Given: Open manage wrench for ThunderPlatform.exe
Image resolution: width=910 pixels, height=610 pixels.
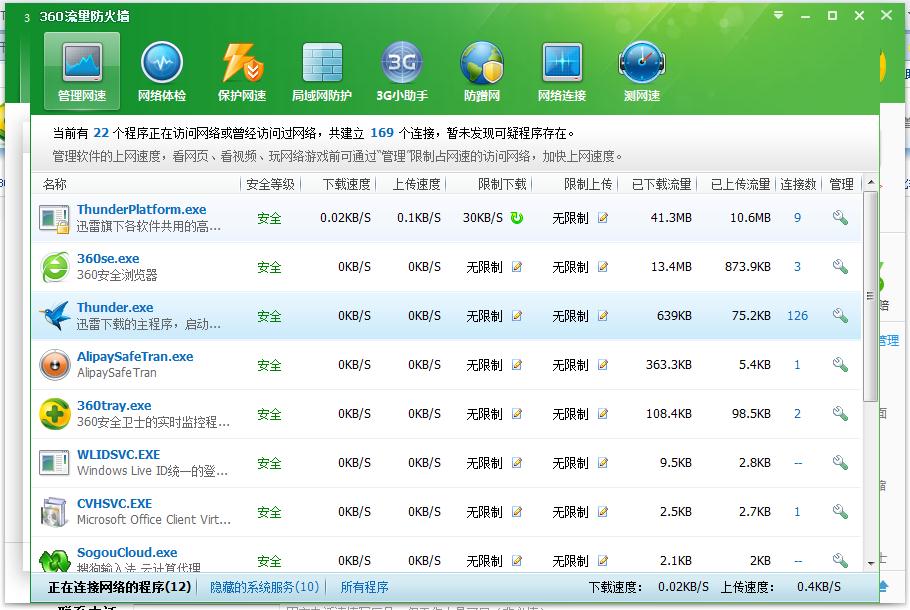Looking at the screenshot, I should (x=840, y=218).
